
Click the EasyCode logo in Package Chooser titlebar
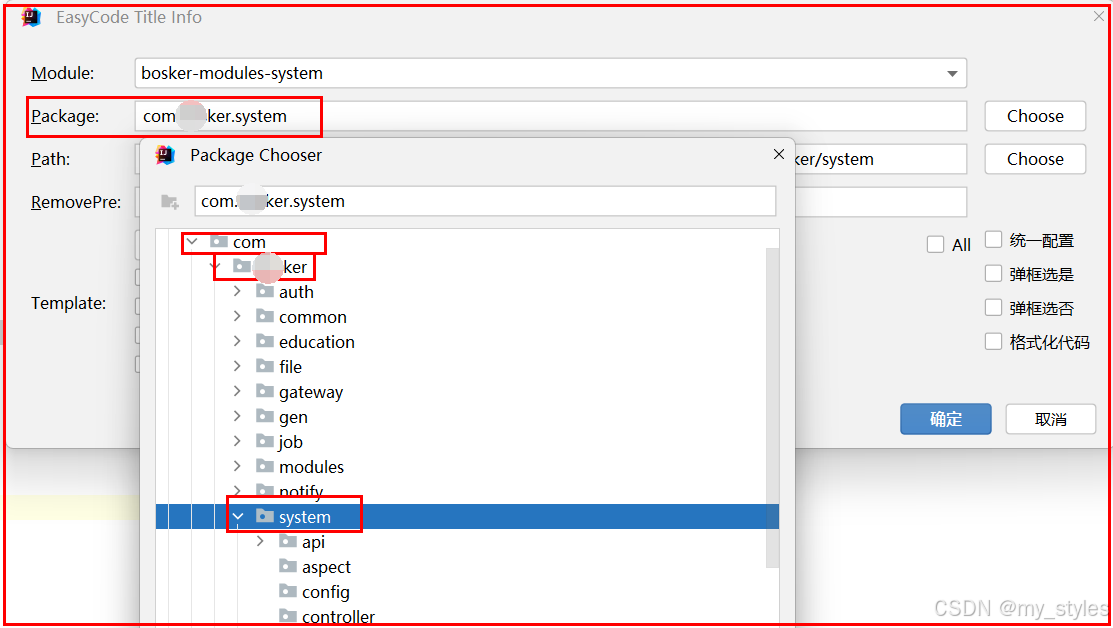[x=164, y=154]
